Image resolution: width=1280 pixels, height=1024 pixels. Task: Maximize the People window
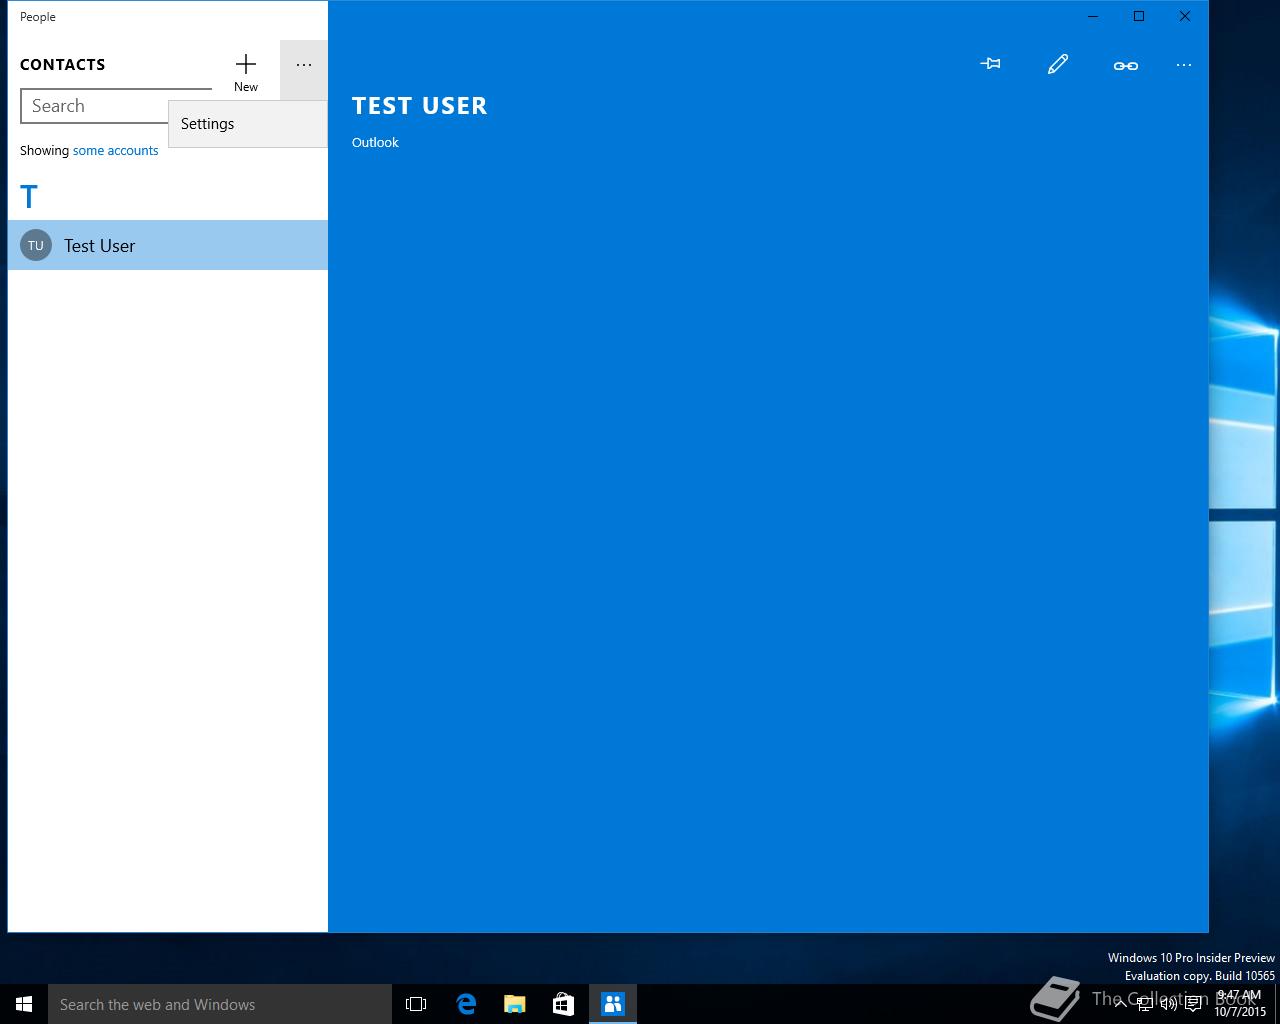1139,16
